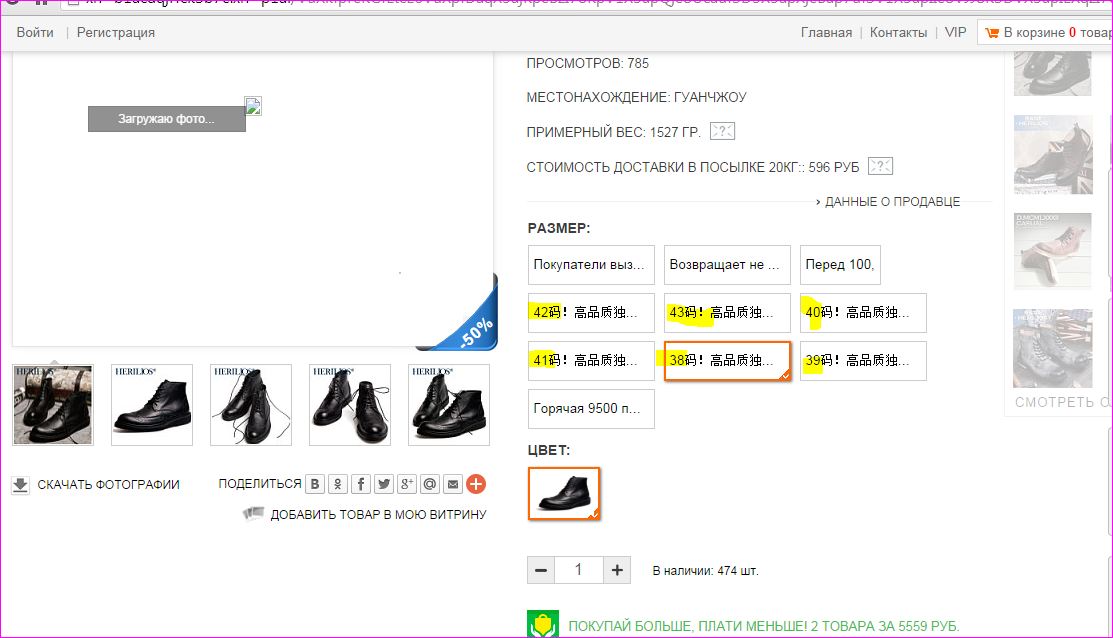
Task: Click 'Загружаю фото...' loading placeholder
Action: click(x=167, y=119)
